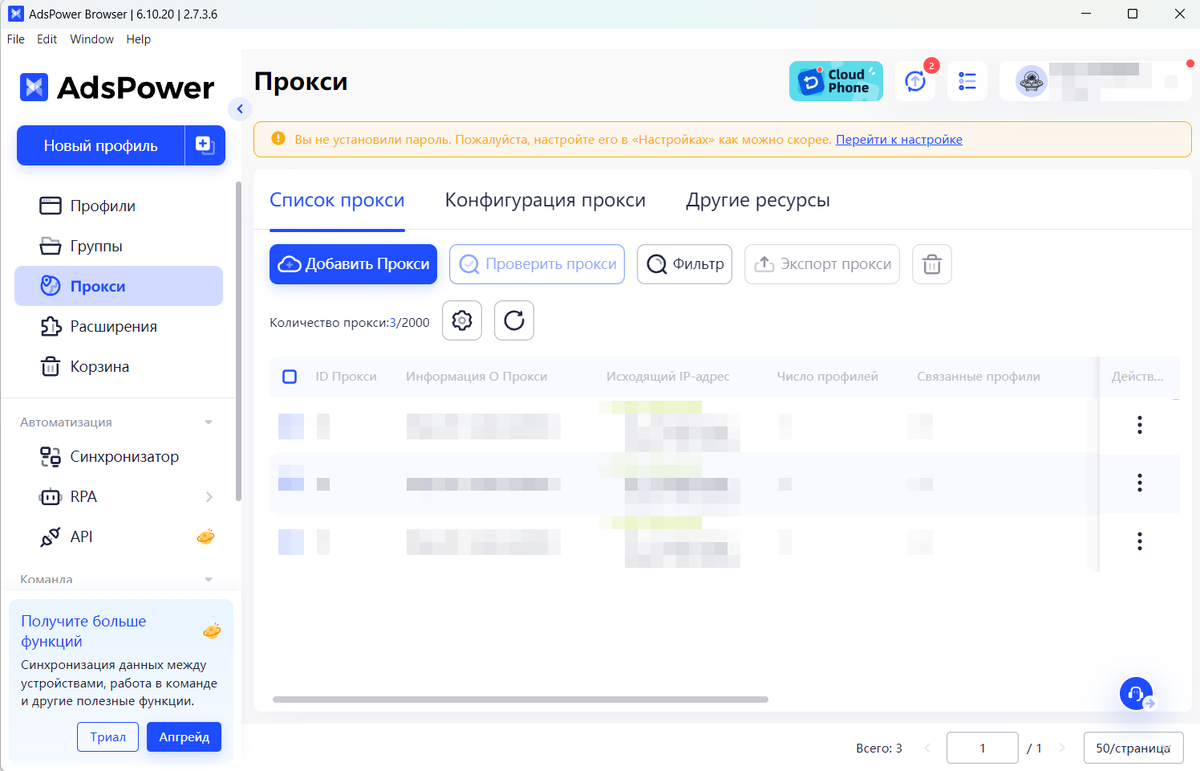Screen dimensions: 1200x771
Task: Click the page number input field
Action: pos(982,748)
